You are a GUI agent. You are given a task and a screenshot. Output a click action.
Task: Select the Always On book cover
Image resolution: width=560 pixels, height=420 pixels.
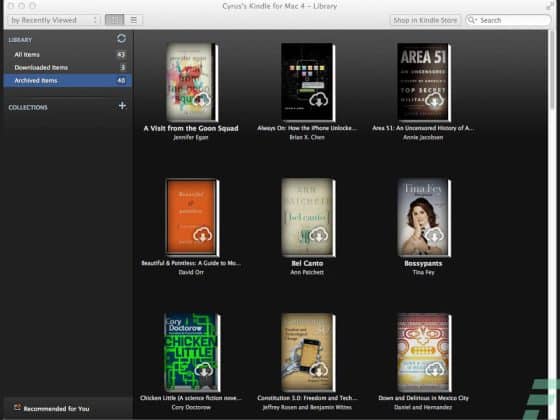point(308,82)
